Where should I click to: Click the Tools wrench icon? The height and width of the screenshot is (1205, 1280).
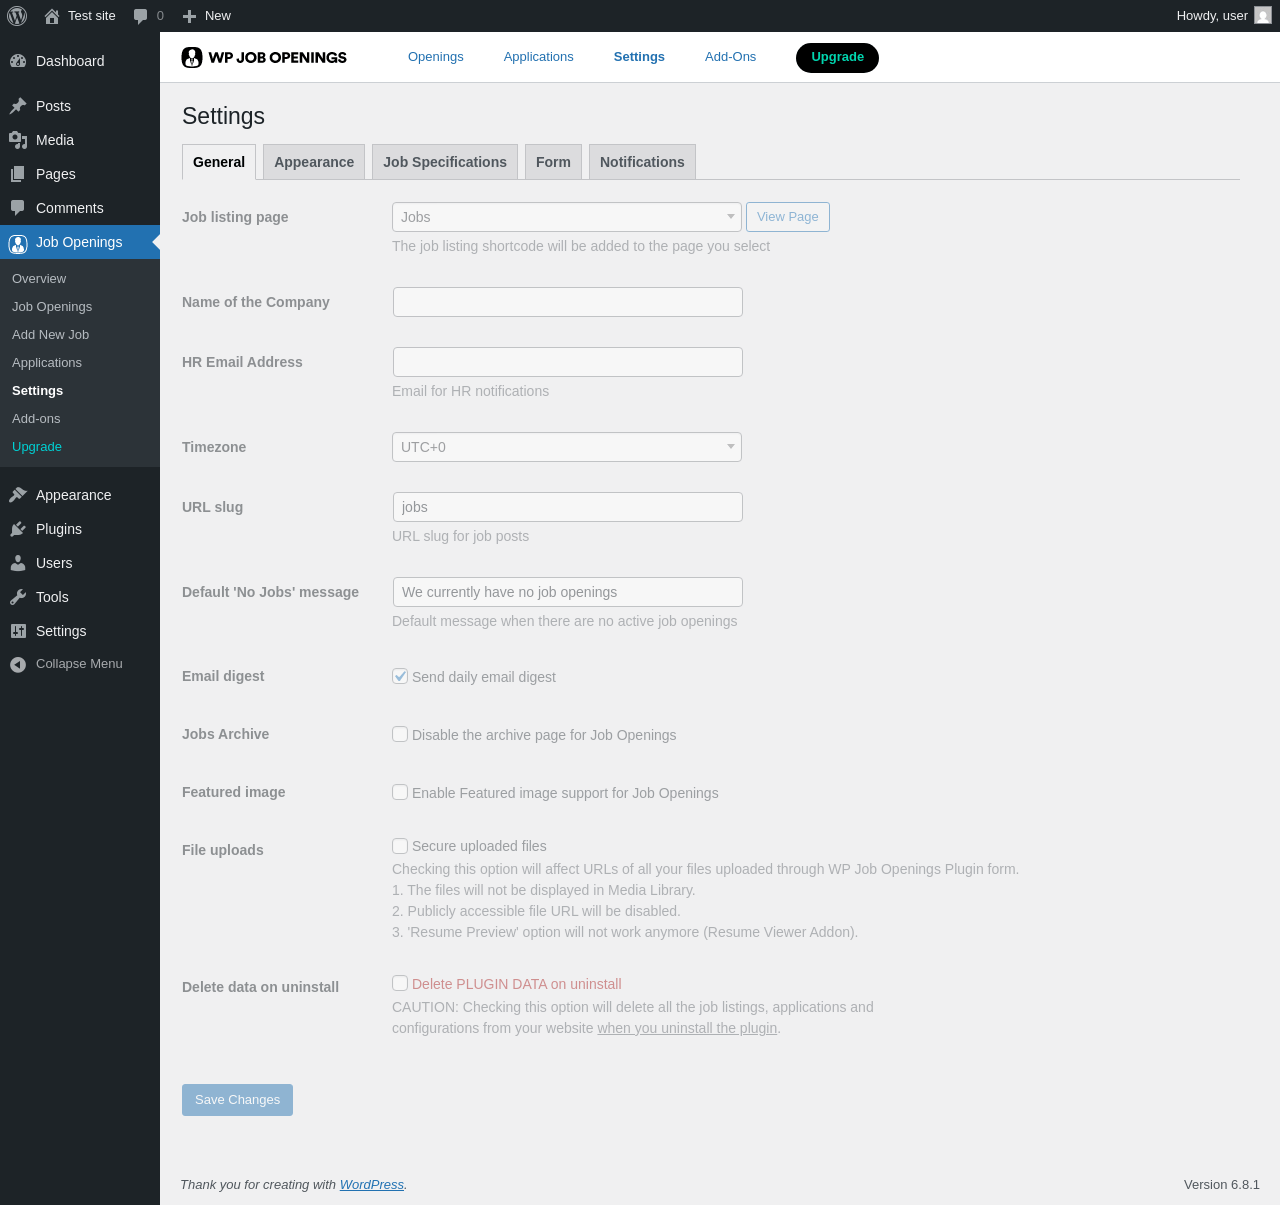18,597
